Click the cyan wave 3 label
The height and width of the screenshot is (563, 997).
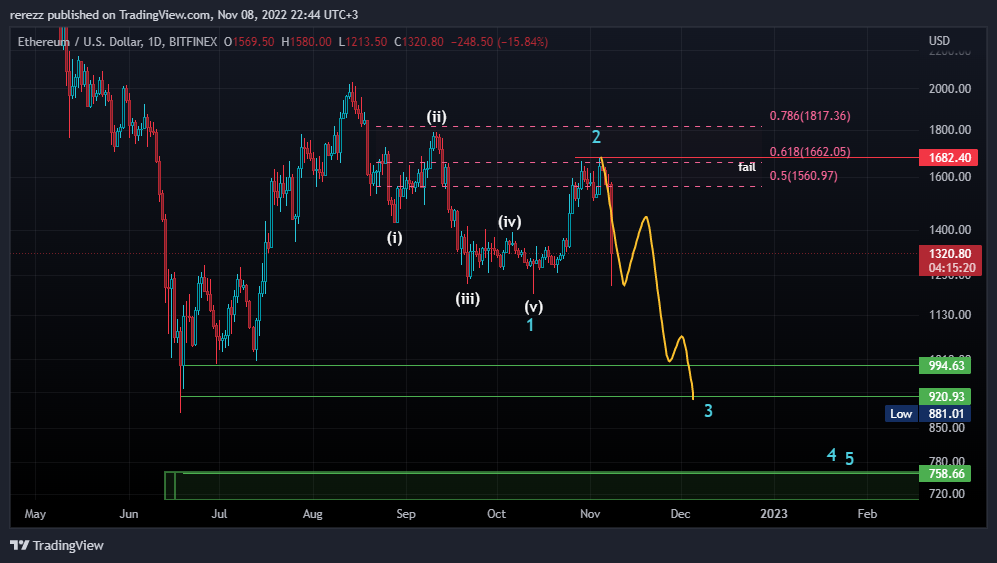coord(708,411)
